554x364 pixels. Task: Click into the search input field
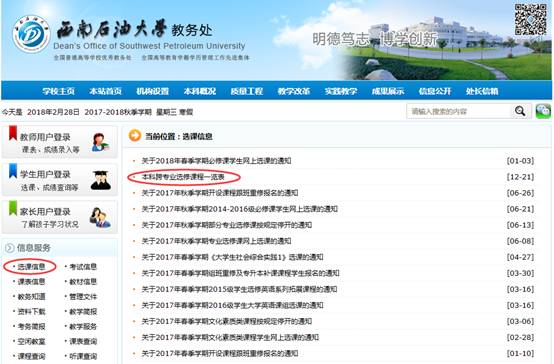pyautogui.click(x=459, y=111)
